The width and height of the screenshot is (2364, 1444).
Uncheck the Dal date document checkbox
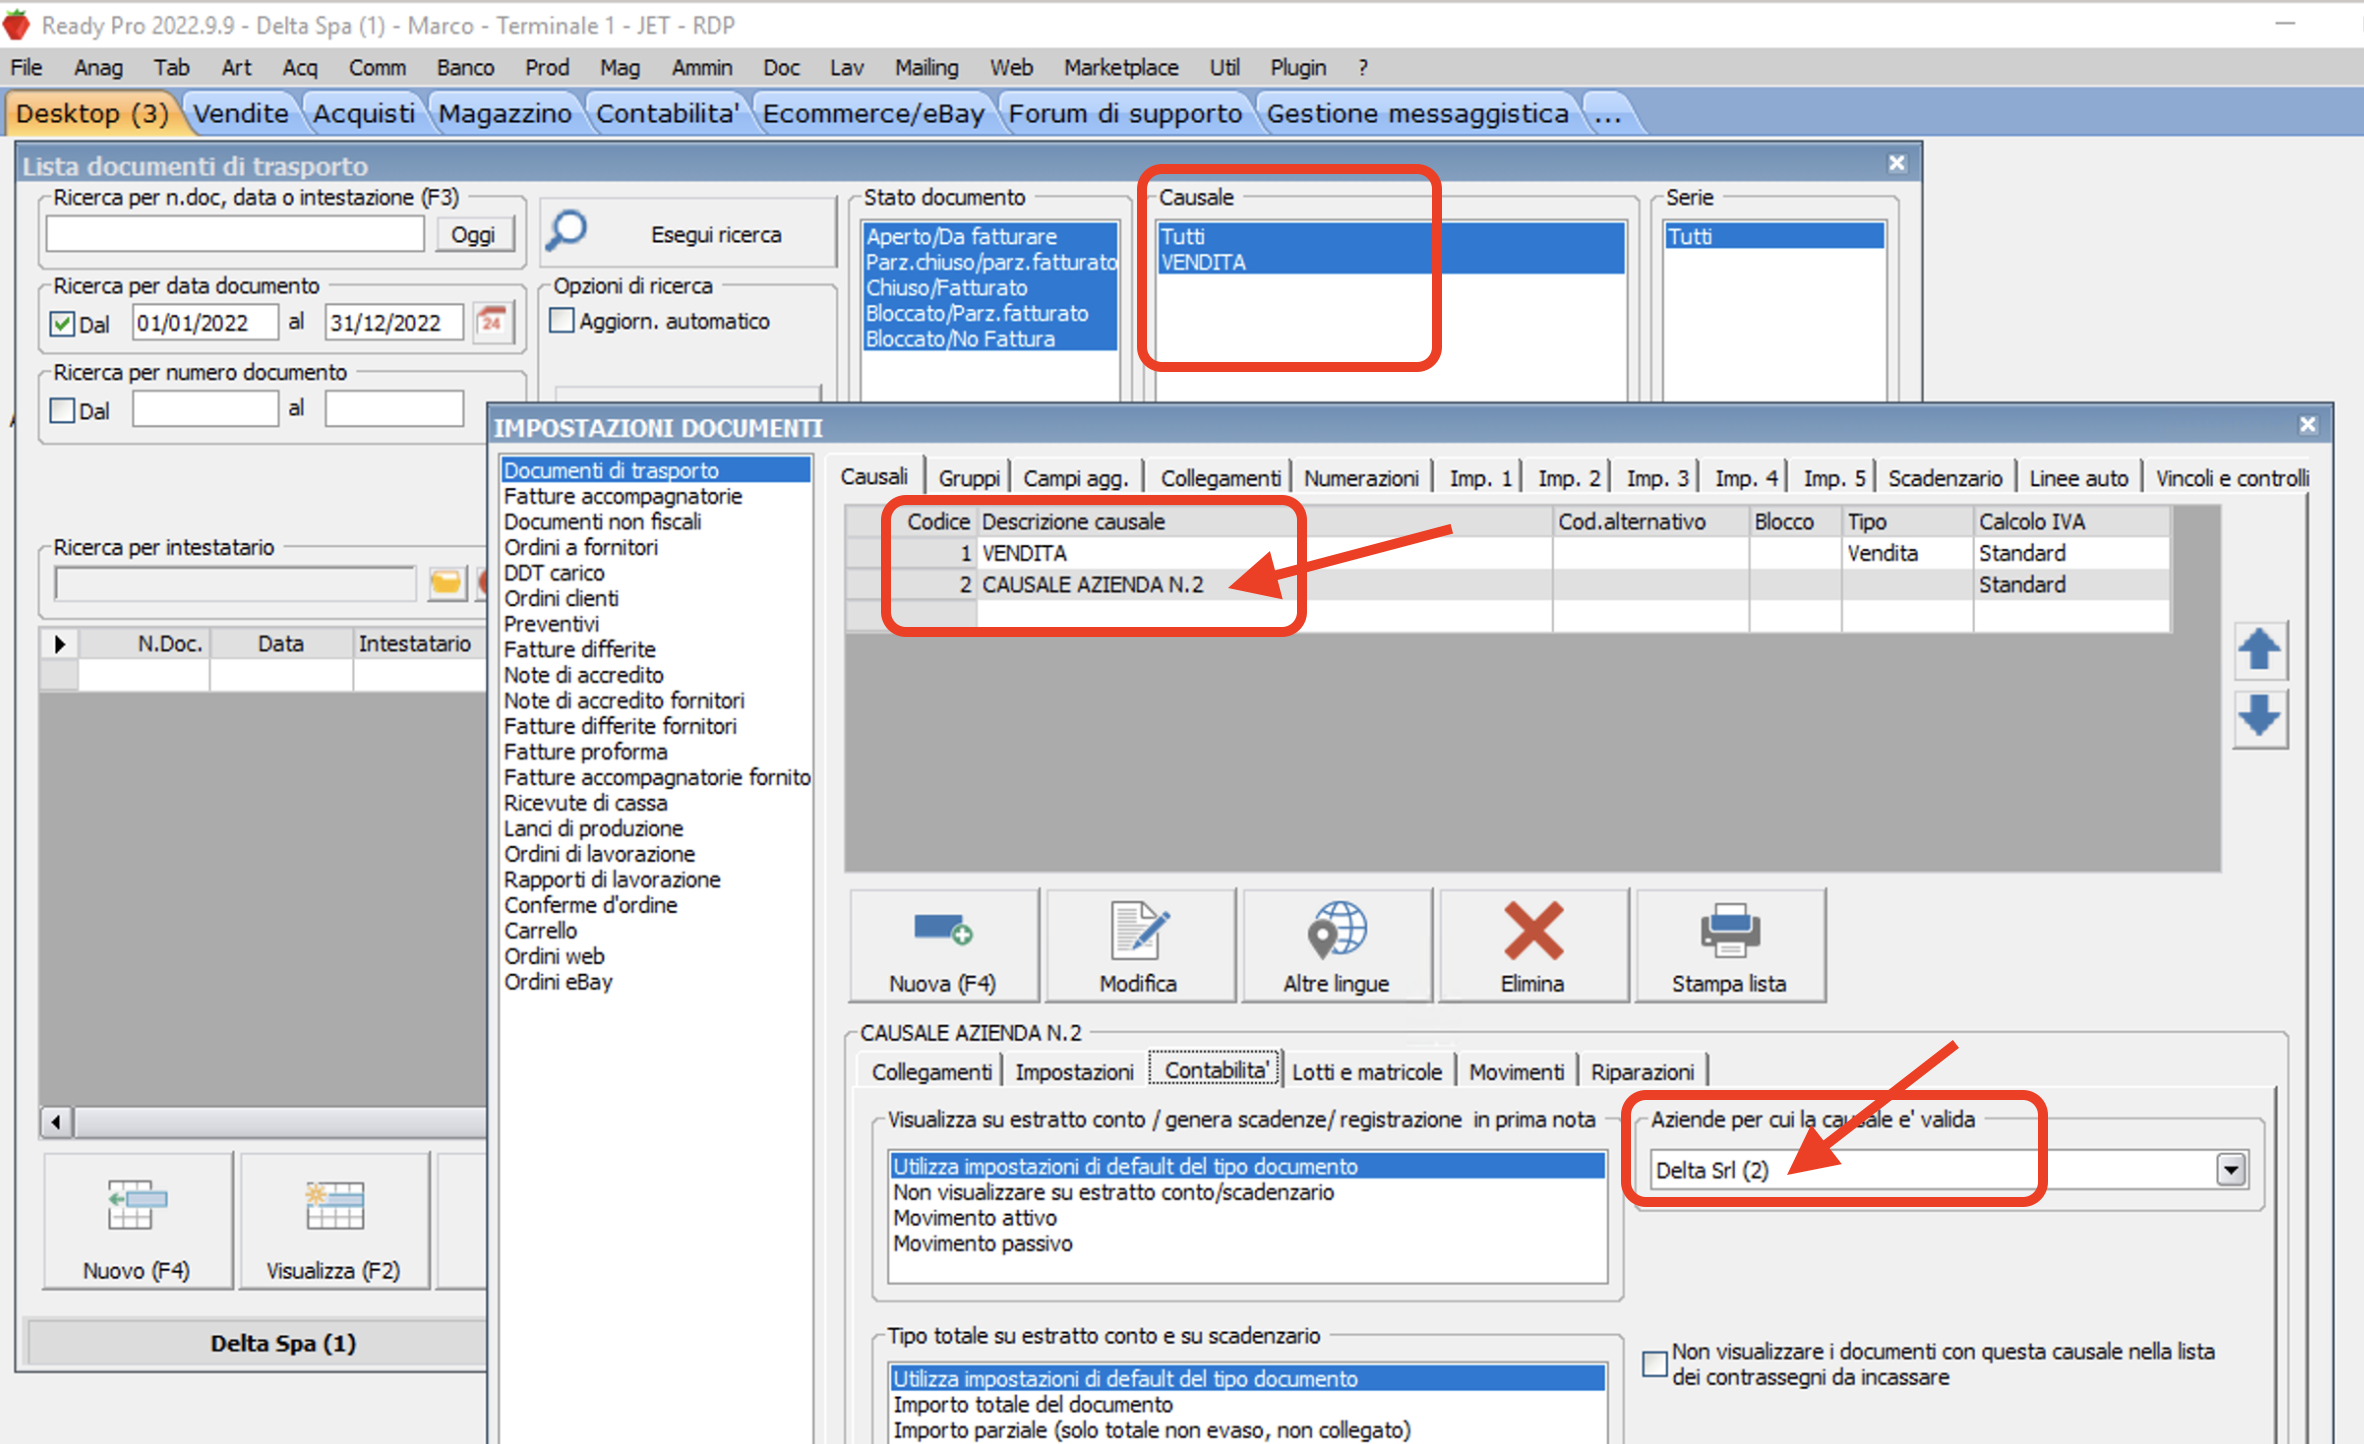(63, 324)
